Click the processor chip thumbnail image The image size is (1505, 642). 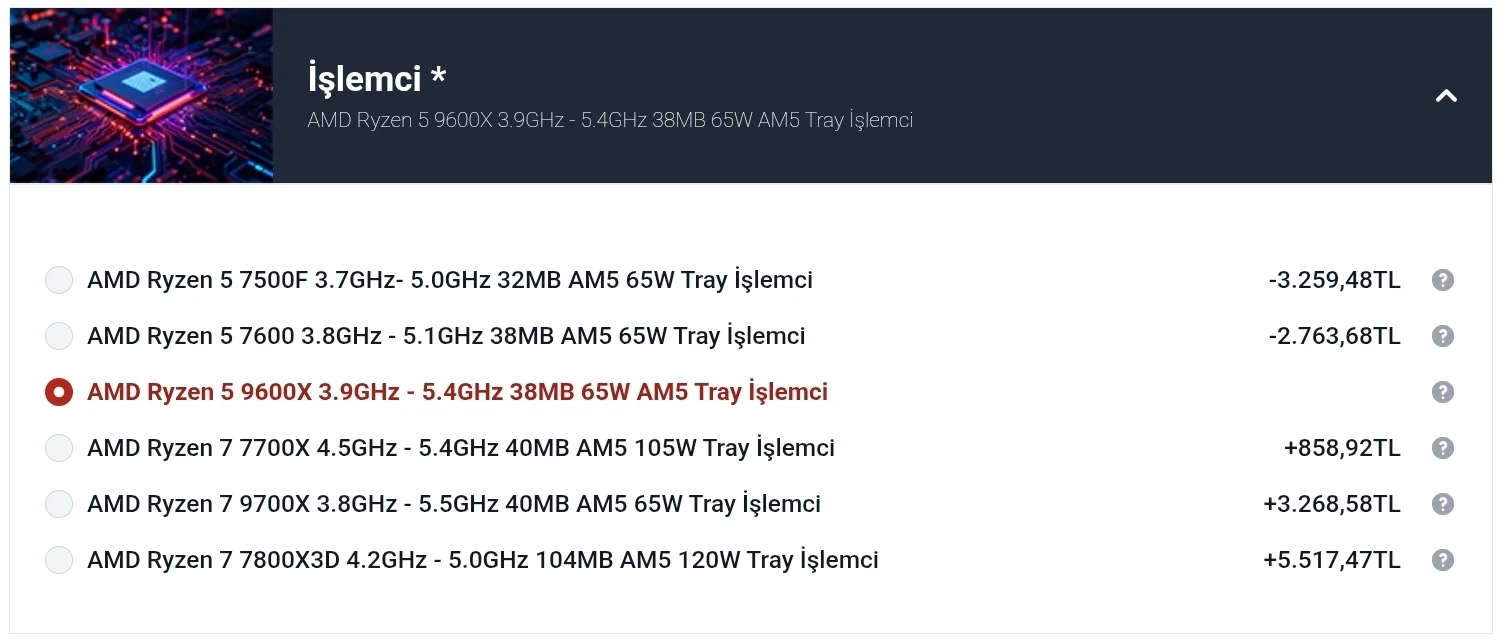[141, 96]
